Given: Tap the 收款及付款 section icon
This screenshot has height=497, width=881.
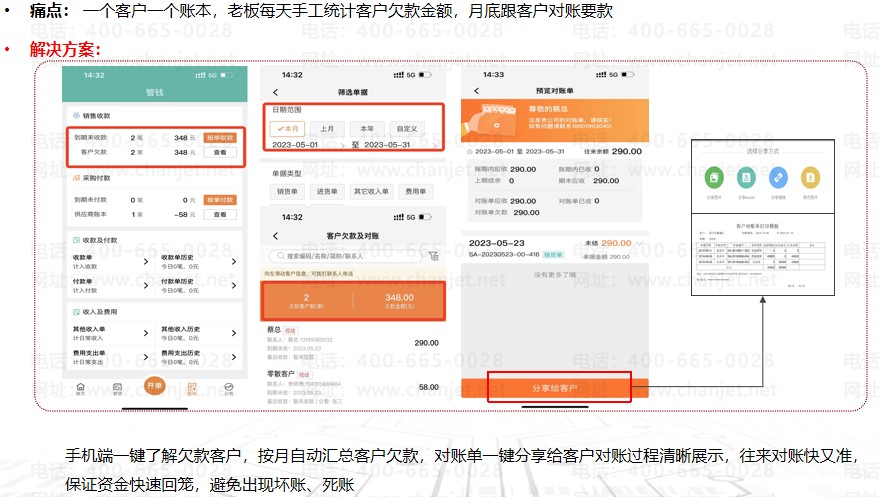Looking at the screenshot, I should pyautogui.click(x=76, y=240).
